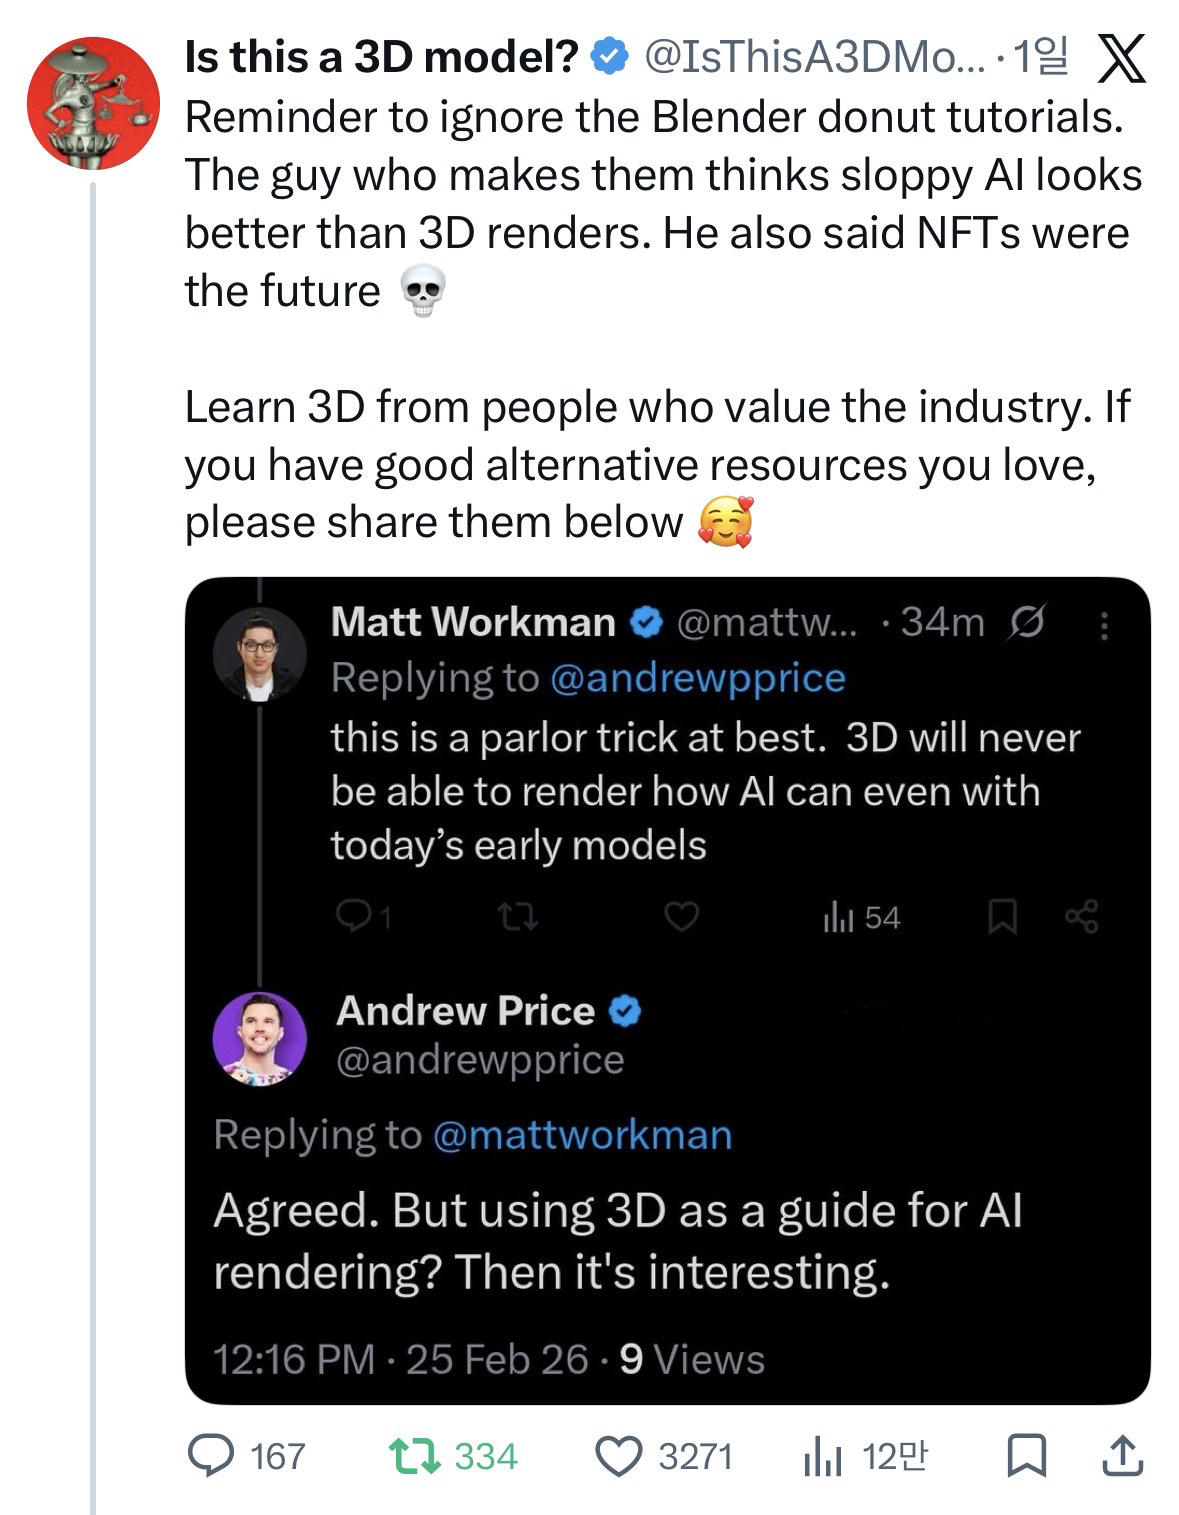Click the @mattworkman mention link
Image resolution: width=1179 pixels, height=1515 pixels.
[582, 1135]
